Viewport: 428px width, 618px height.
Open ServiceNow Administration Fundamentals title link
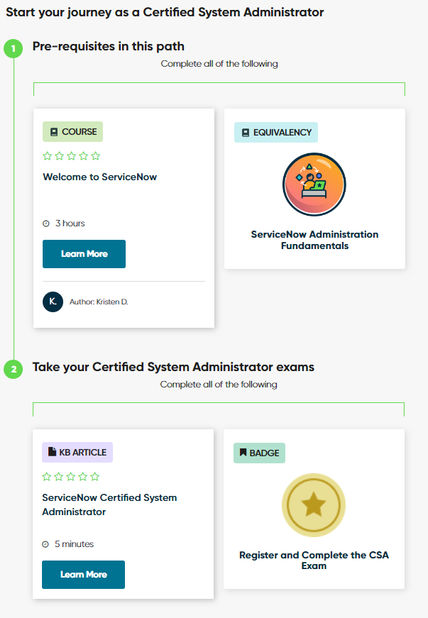[x=314, y=240]
